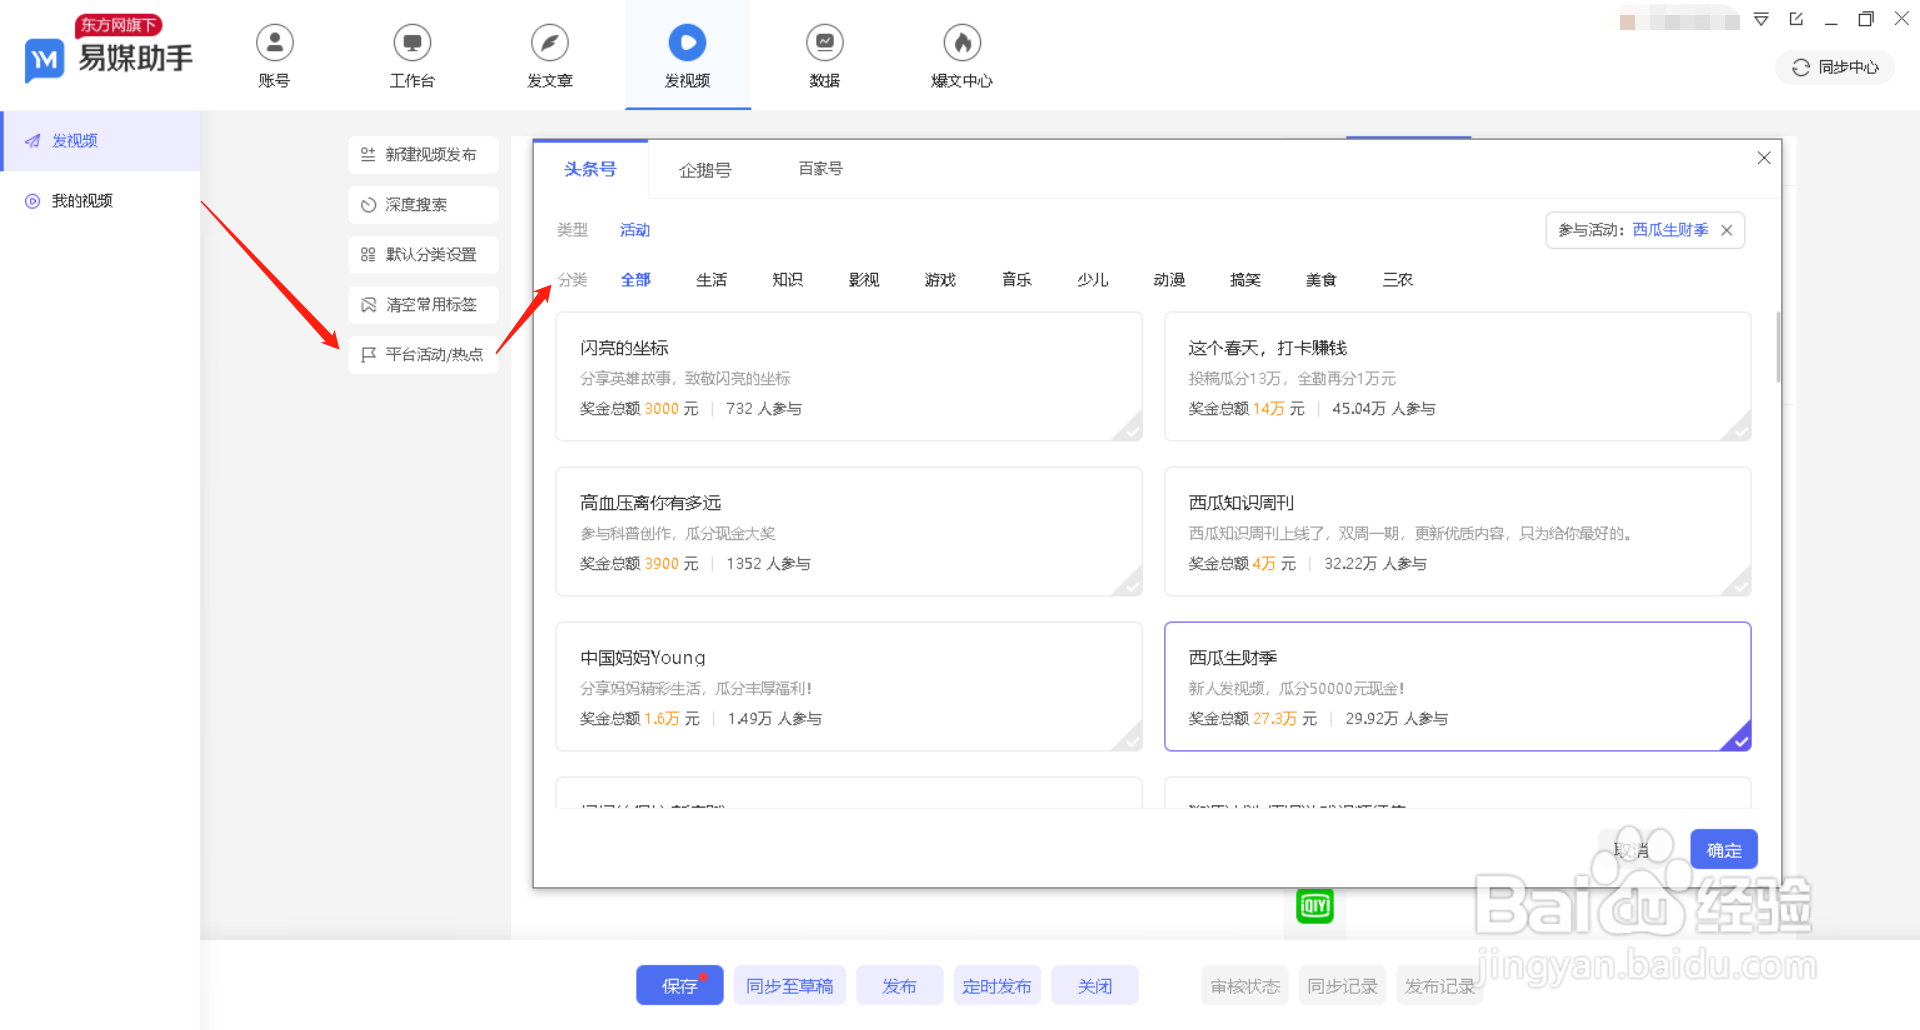
Task: Open the dropdown triangle menu in title bar
Action: tap(1761, 19)
